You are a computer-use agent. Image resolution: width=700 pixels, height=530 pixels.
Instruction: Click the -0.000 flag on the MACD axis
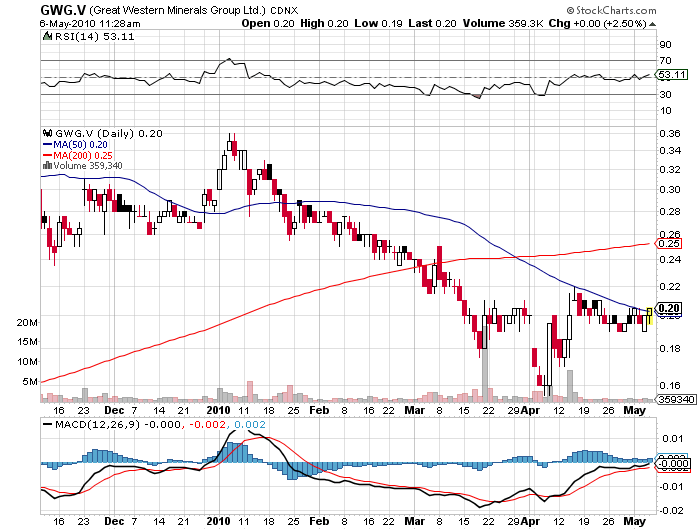click(x=673, y=464)
